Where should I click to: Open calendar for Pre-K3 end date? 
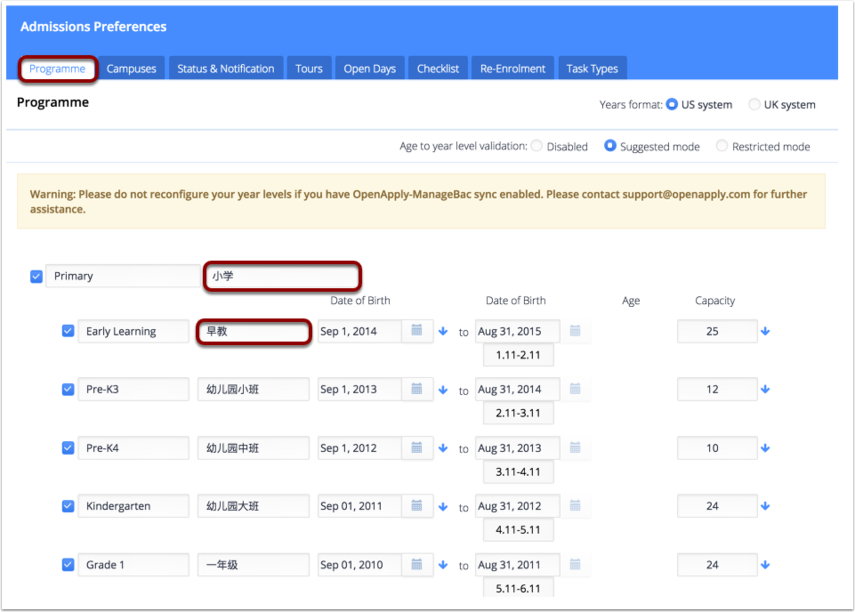click(x=575, y=389)
